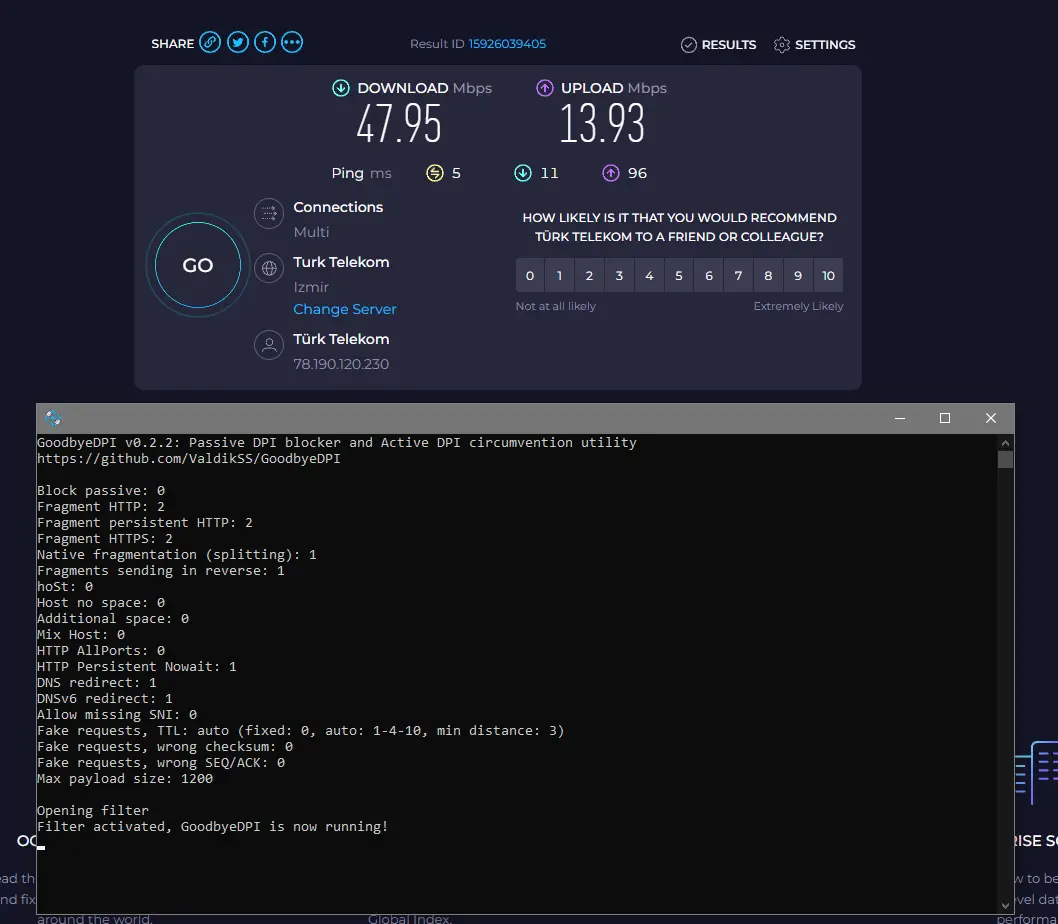This screenshot has height=924, width=1058.
Task: Click the idle ping icon
Action: (x=435, y=173)
